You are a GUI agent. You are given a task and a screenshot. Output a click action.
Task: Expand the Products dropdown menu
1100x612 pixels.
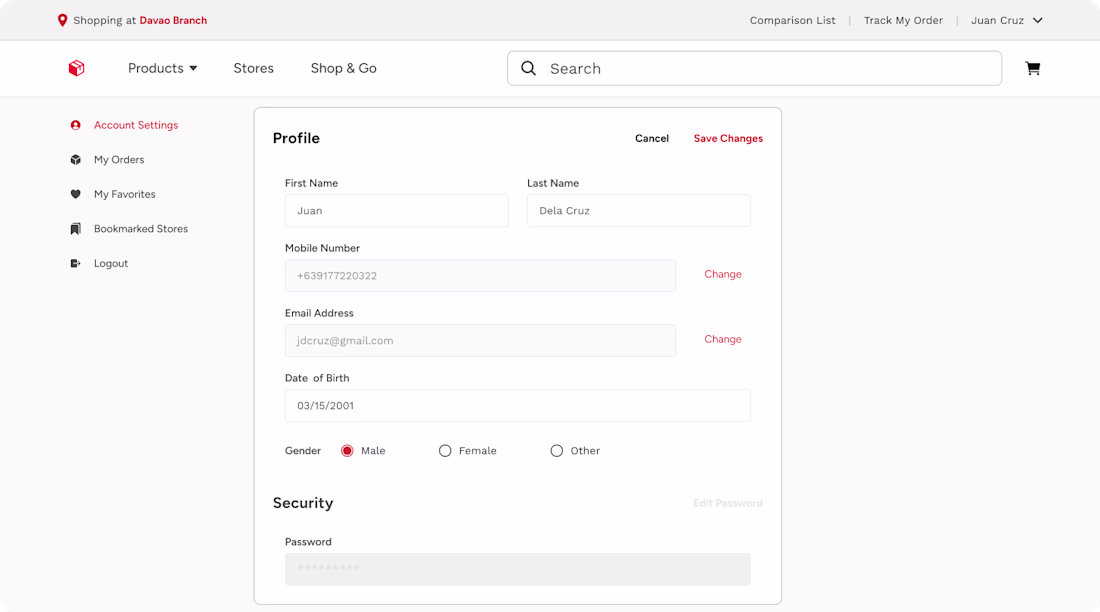pyautogui.click(x=162, y=68)
